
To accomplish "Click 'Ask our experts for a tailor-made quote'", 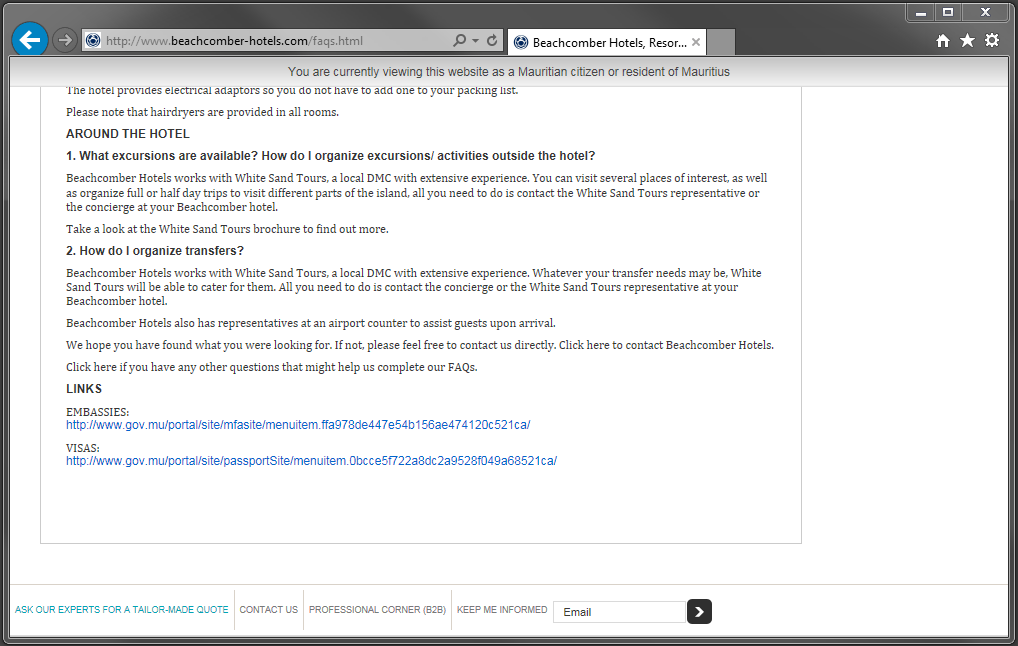I will [122, 610].
